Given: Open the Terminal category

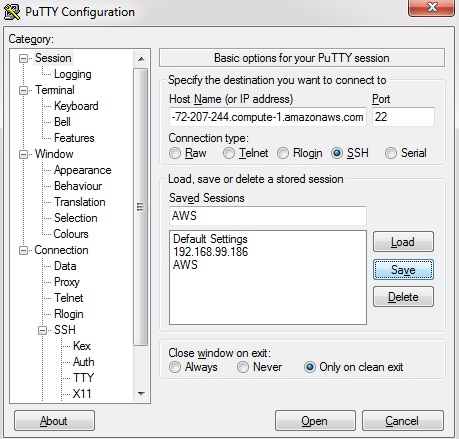Looking at the screenshot, I should pyautogui.click(x=55, y=90).
